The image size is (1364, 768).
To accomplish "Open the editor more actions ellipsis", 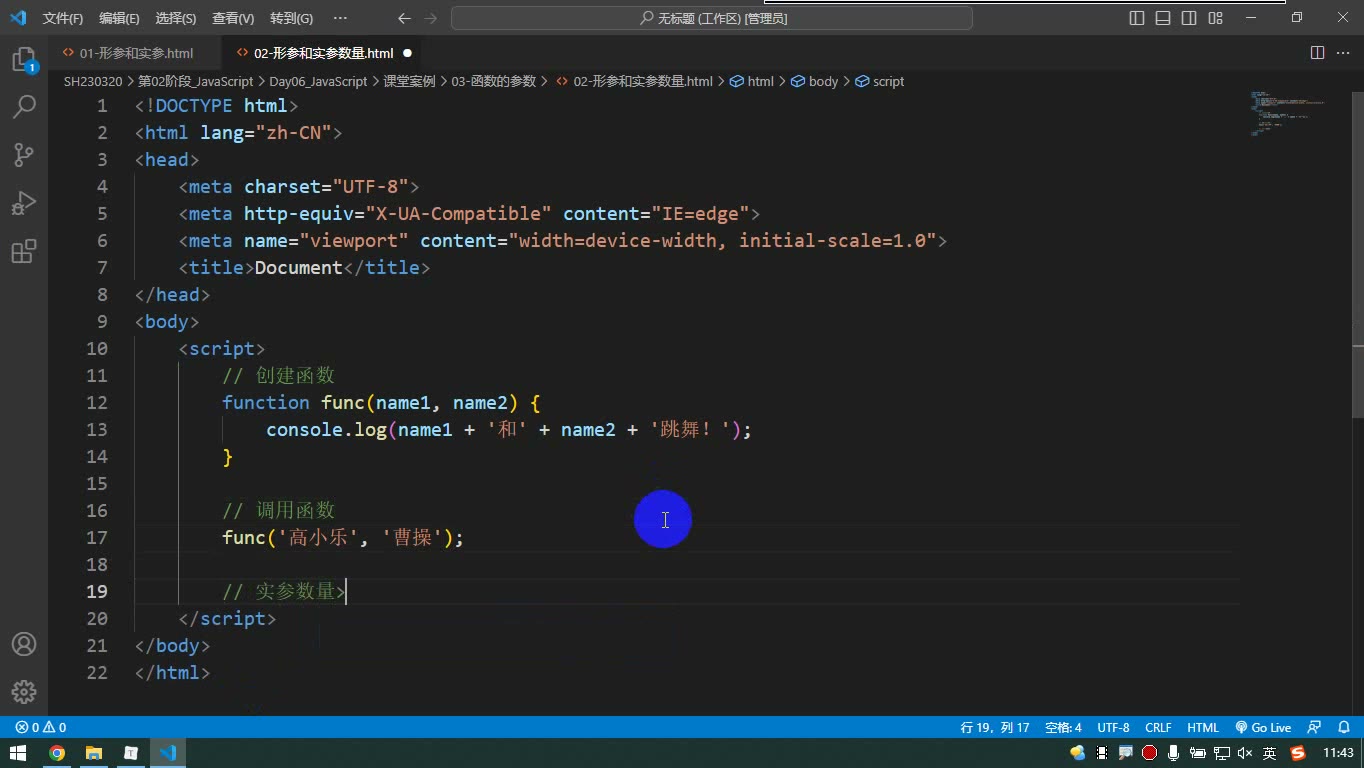I will (x=1343, y=53).
